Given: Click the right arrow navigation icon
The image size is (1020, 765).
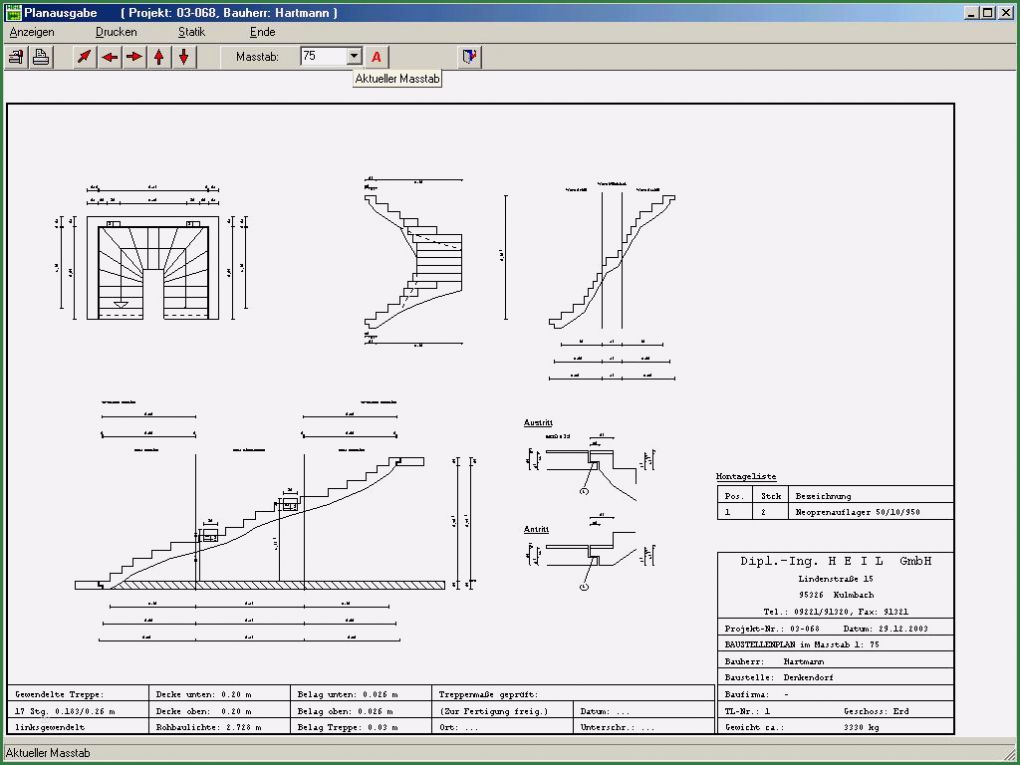Looking at the screenshot, I should (136, 56).
